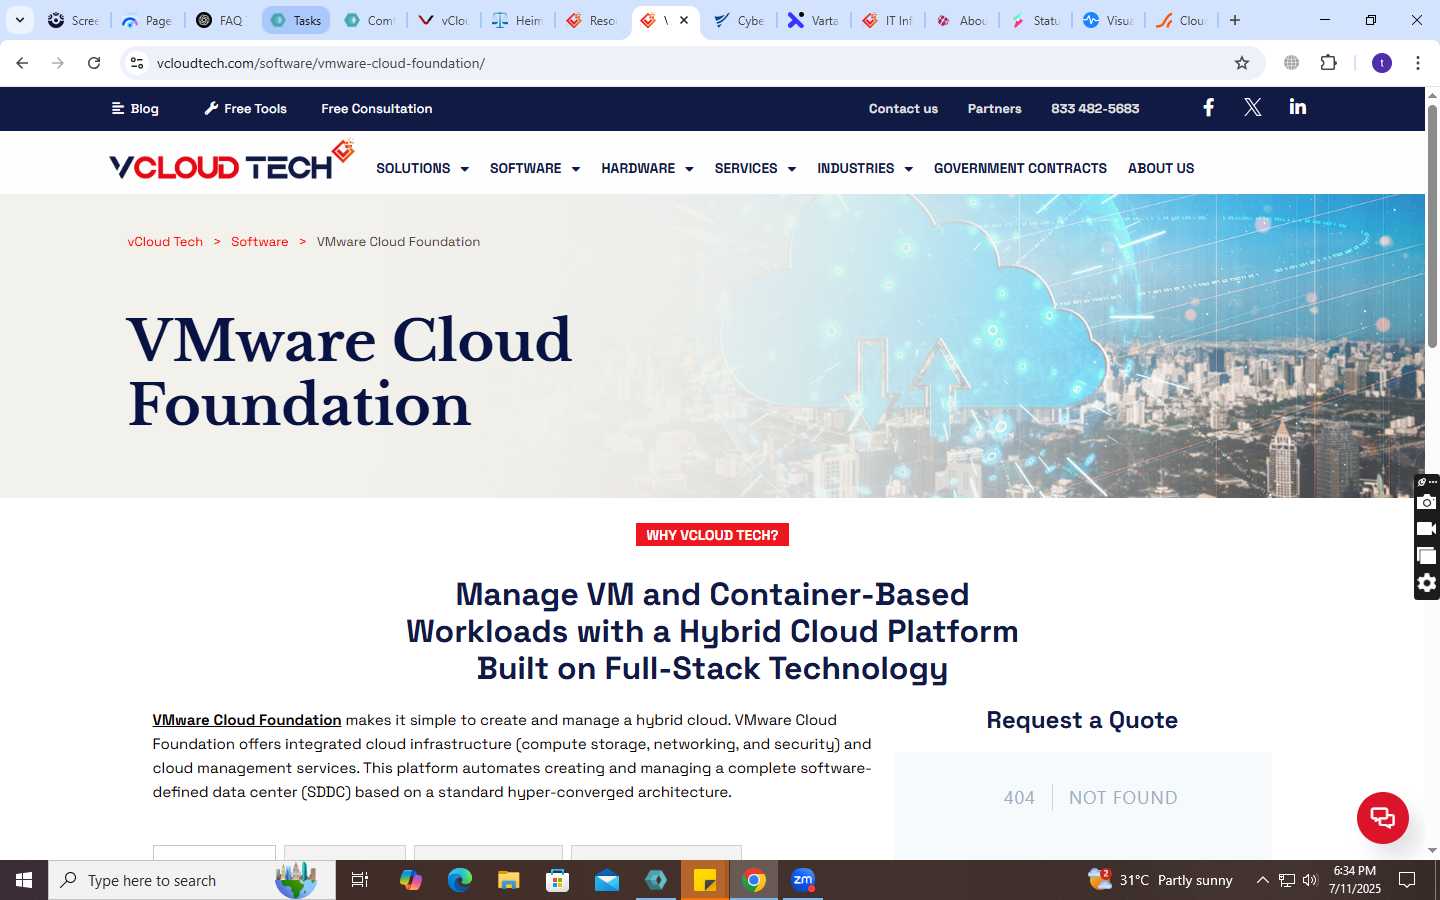Screen dimensions: 1440x900
Task: Open the X (Twitter) icon in header
Action: point(1252,108)
